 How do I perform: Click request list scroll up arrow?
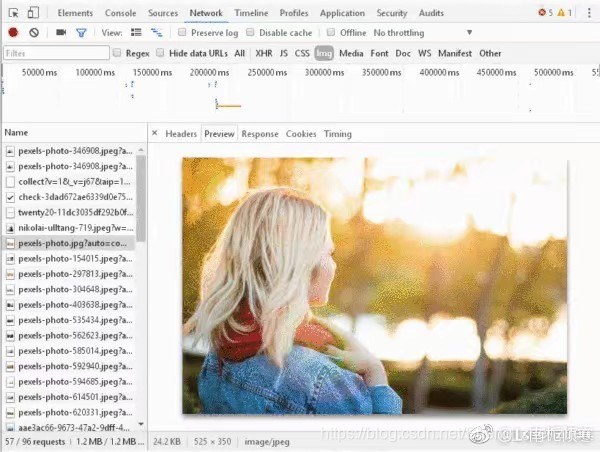[x=141, y=150]
